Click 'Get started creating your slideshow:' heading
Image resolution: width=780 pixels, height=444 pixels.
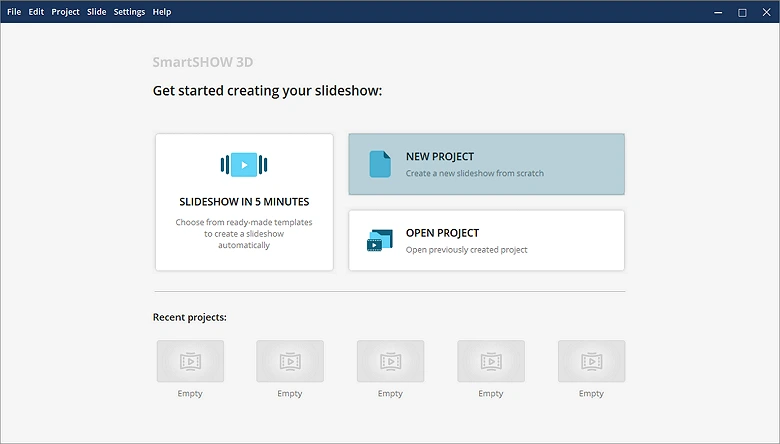click(267, 91)
